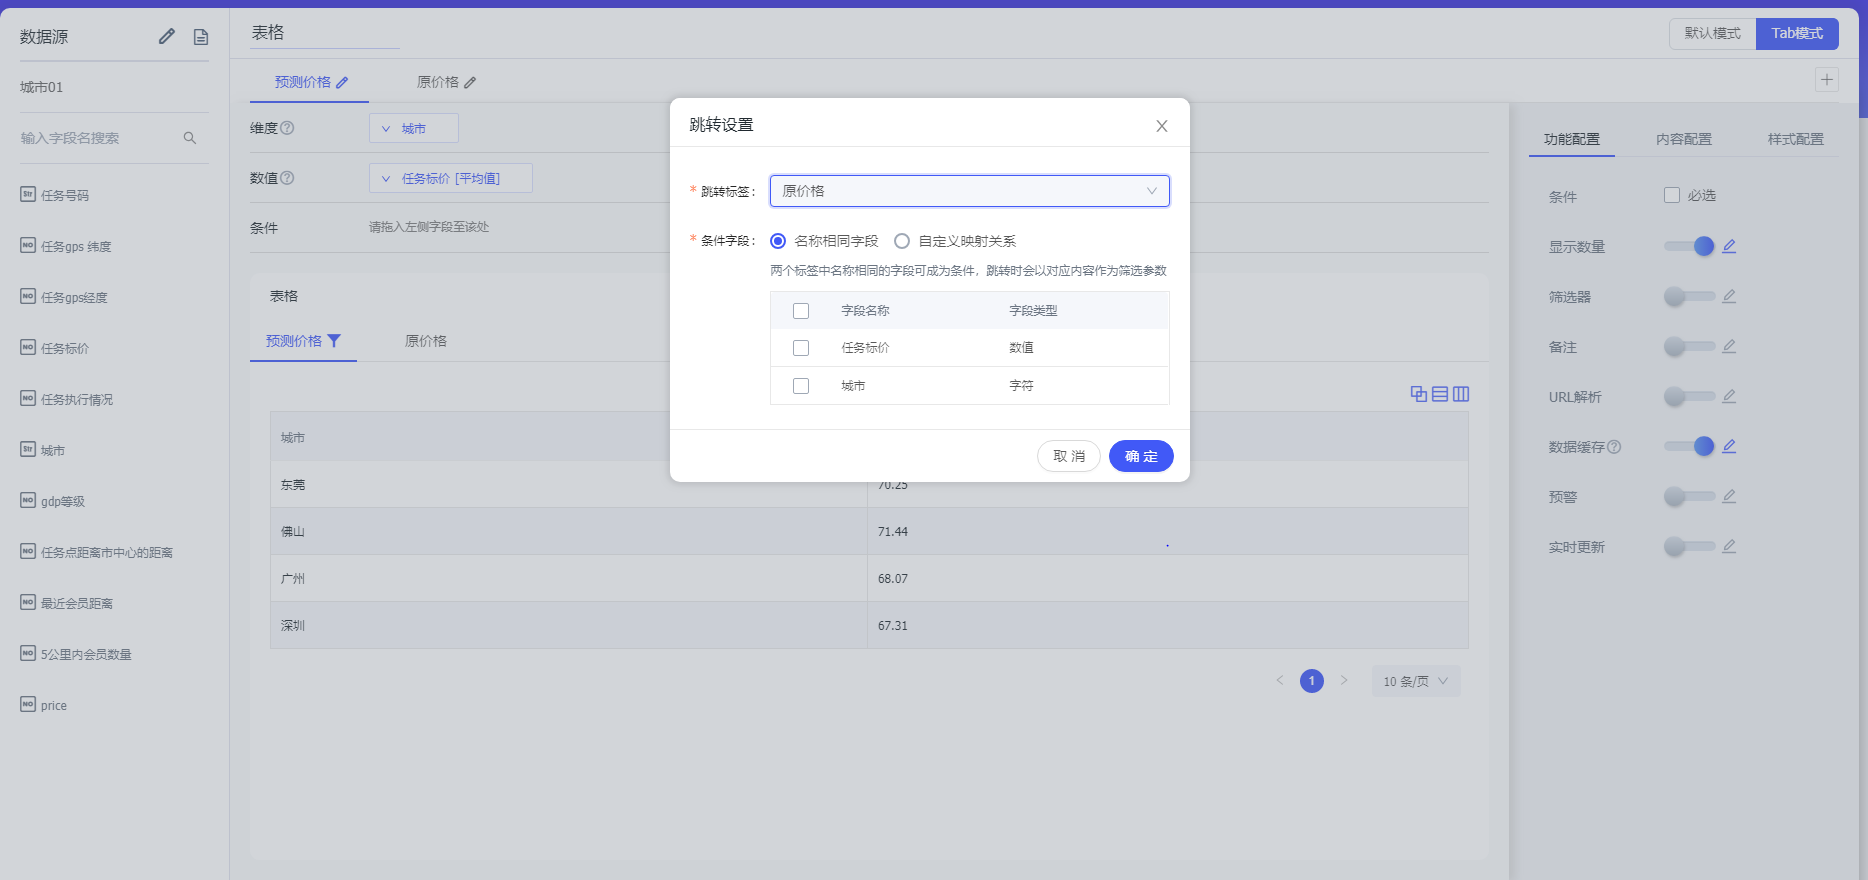
Task: Click the 取消 cancel button
Action: 1068,456
